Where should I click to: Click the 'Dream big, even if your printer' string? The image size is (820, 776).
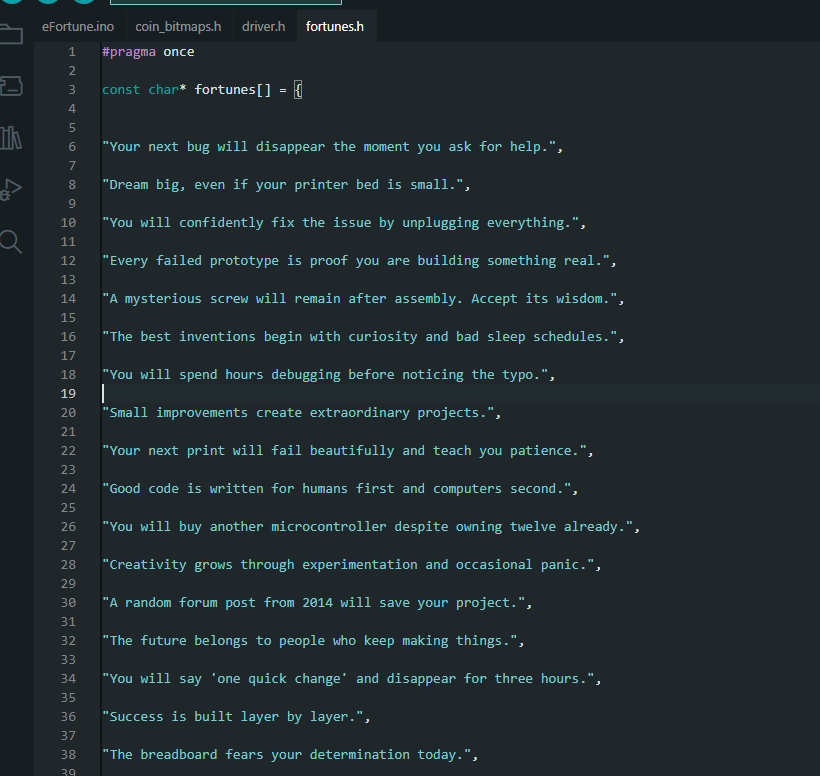[286, 185]
